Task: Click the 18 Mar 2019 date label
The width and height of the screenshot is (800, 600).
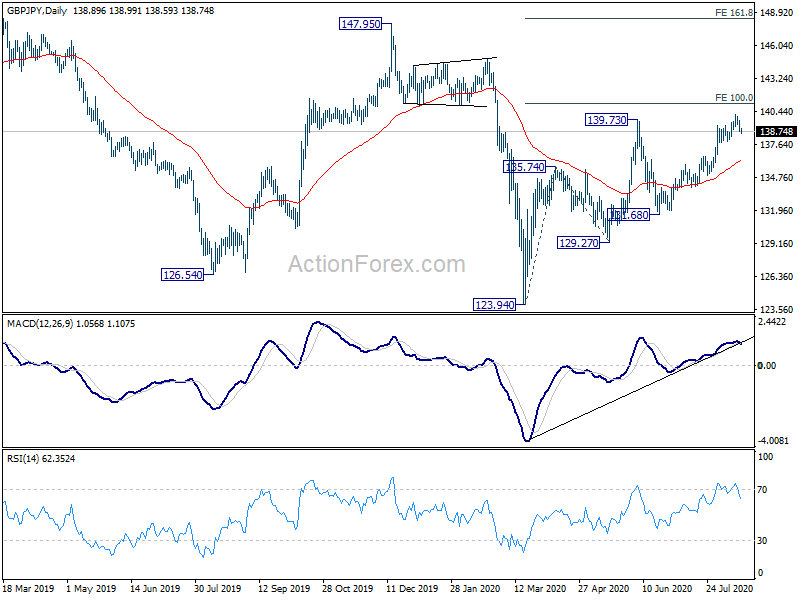Action: tap(29, 588)
